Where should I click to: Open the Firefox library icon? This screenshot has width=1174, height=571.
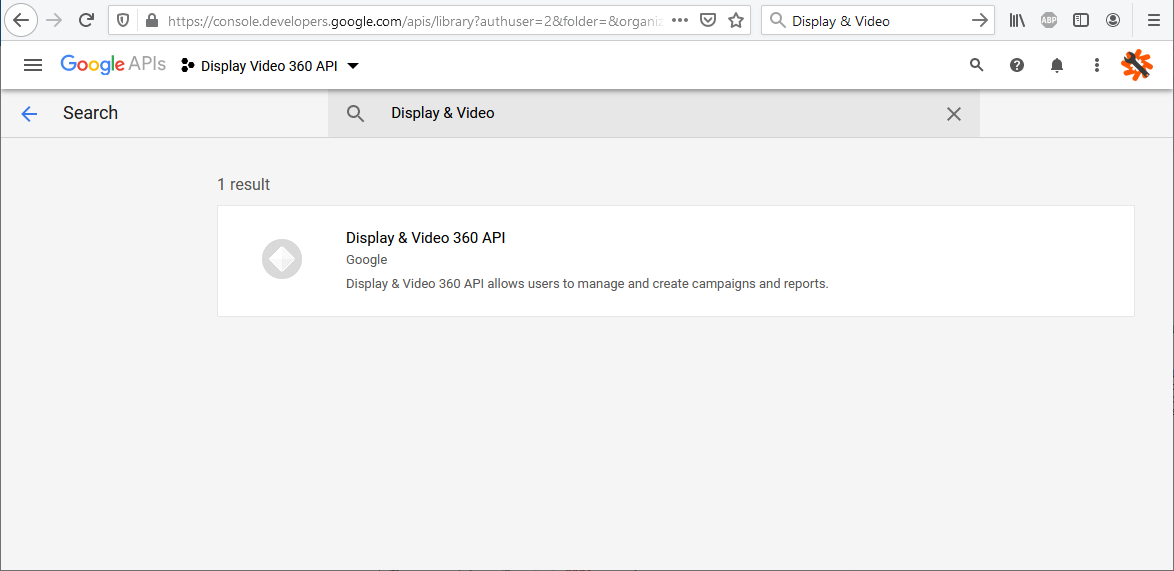click(1017, 20)
